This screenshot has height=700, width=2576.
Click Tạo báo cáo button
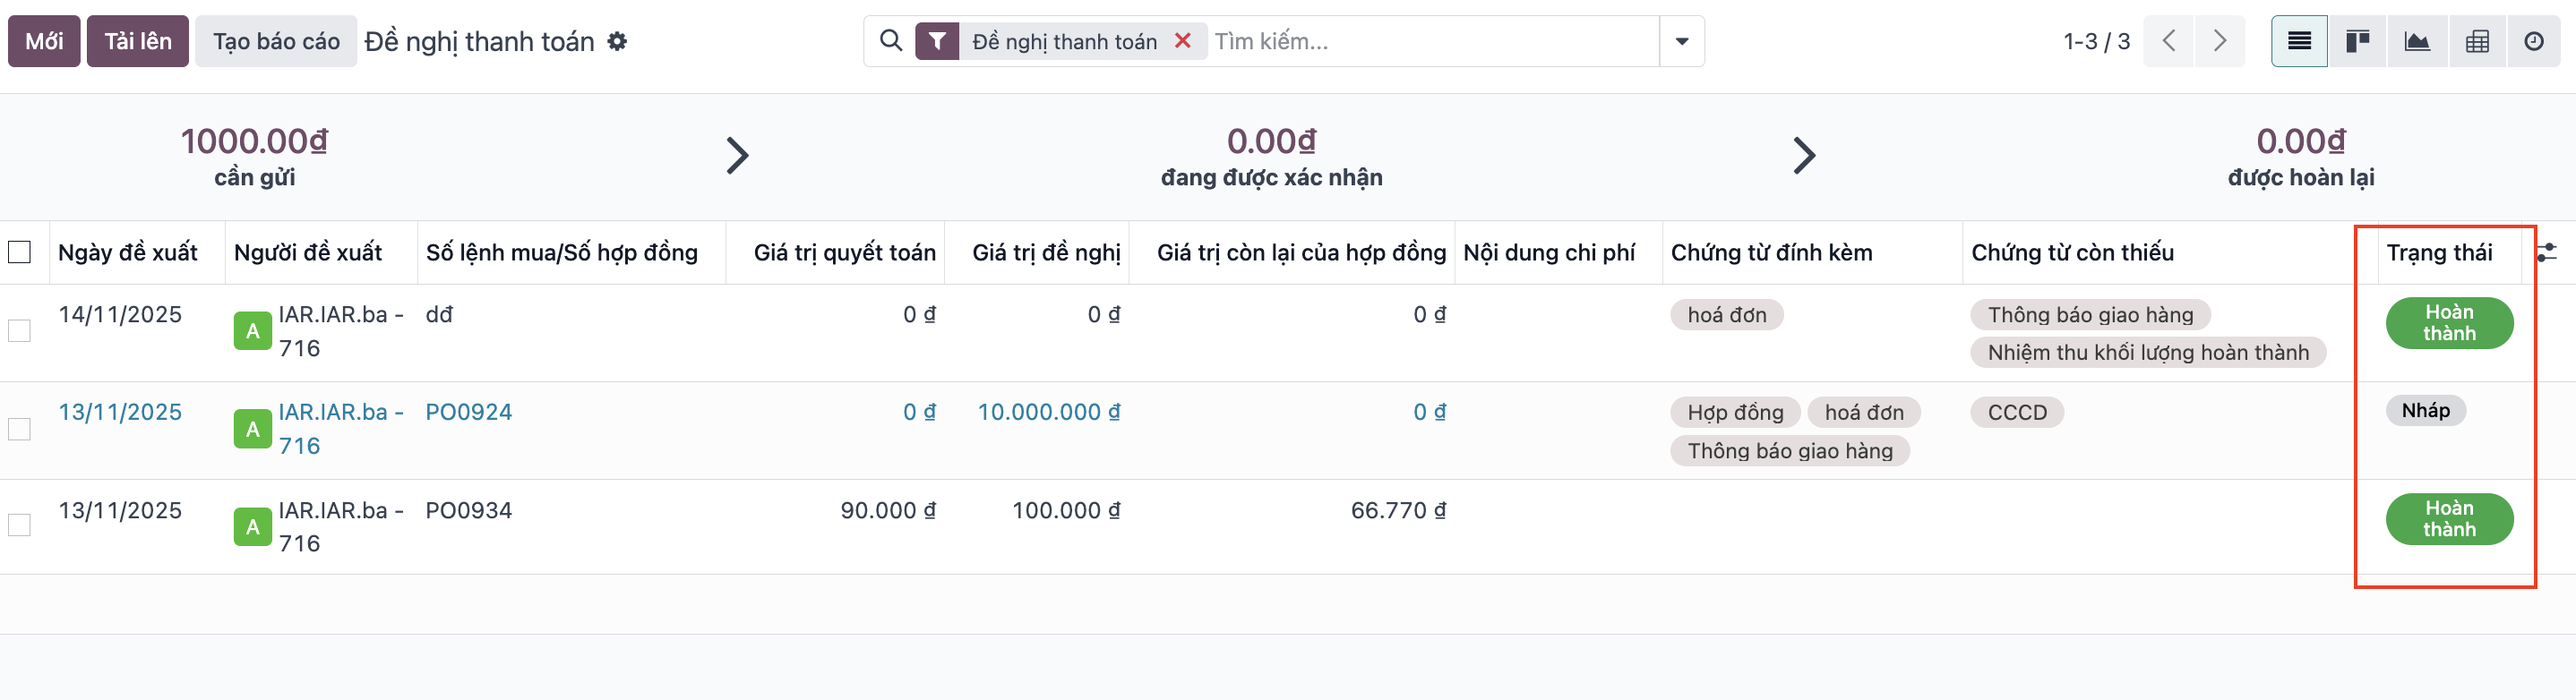click(x=276, y=41)
